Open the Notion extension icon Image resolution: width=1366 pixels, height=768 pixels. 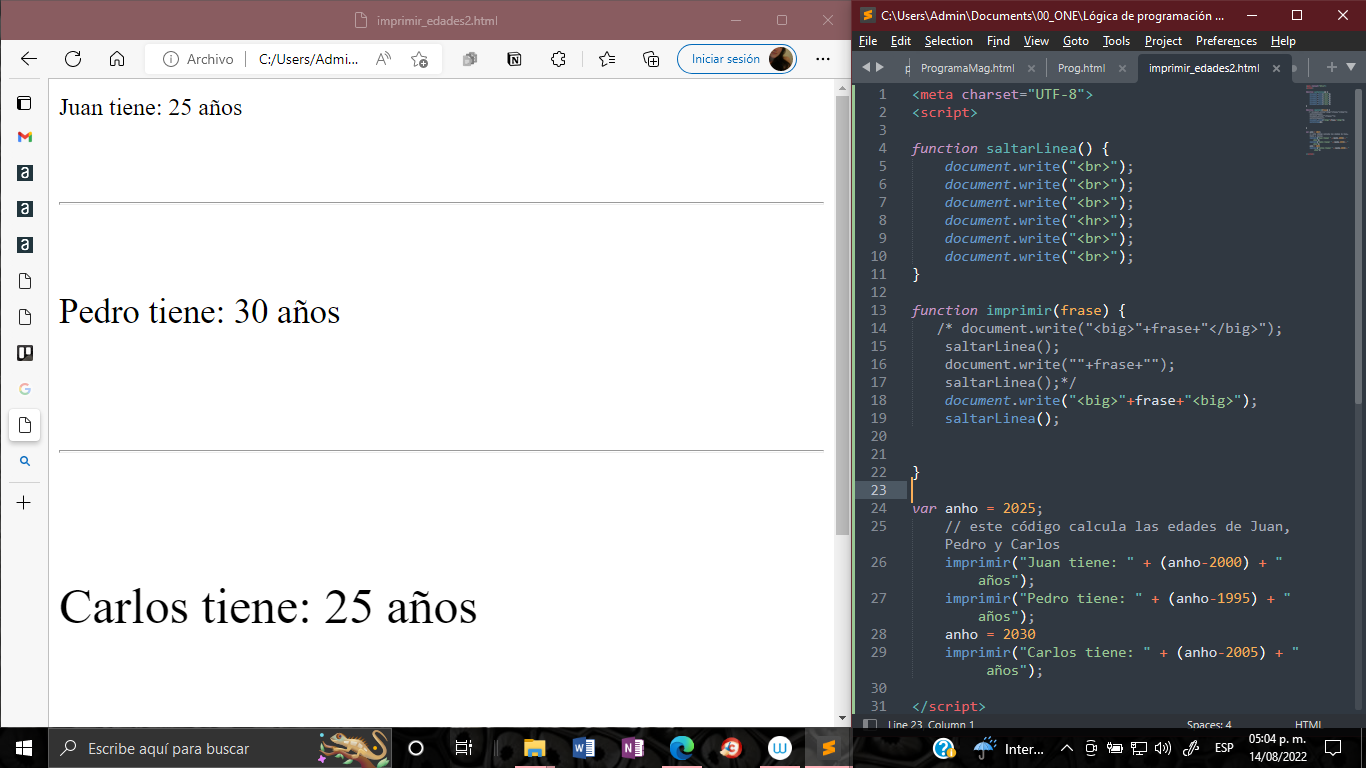514,59
